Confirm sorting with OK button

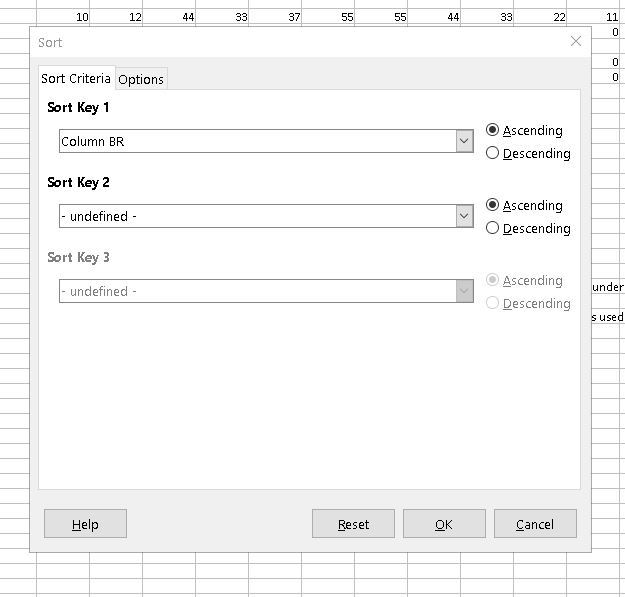444,524
